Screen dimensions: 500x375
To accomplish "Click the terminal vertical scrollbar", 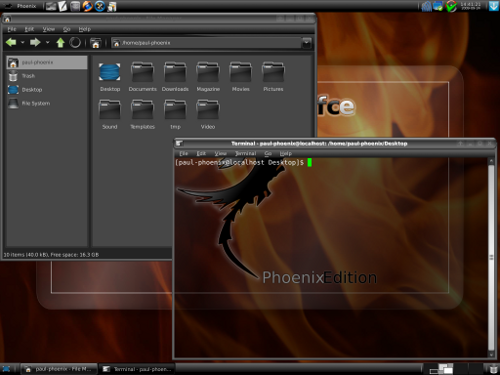I will pyautogui.click(x=491, y=257).
